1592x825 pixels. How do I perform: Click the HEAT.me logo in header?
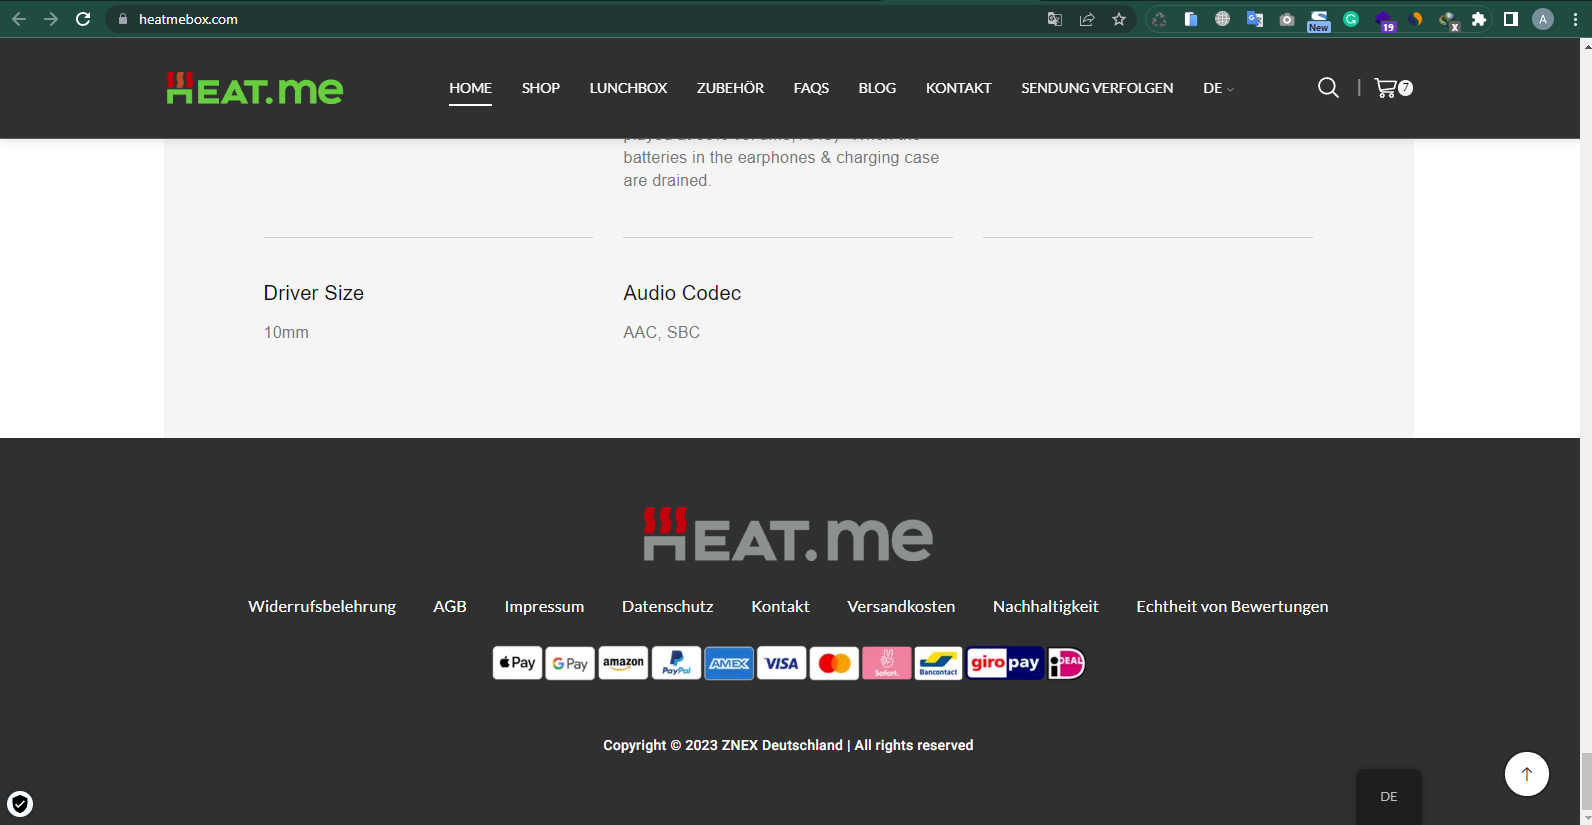click(255, 88)
